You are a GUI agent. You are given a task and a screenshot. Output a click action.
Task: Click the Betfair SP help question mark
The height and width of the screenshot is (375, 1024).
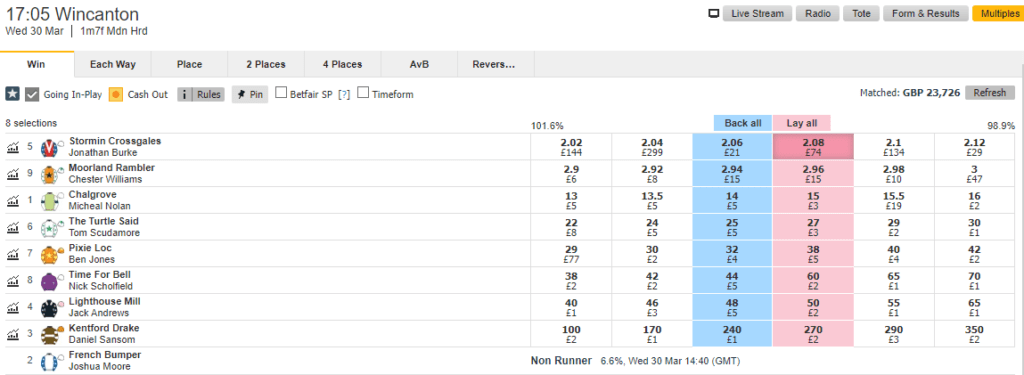pos(344,94)
